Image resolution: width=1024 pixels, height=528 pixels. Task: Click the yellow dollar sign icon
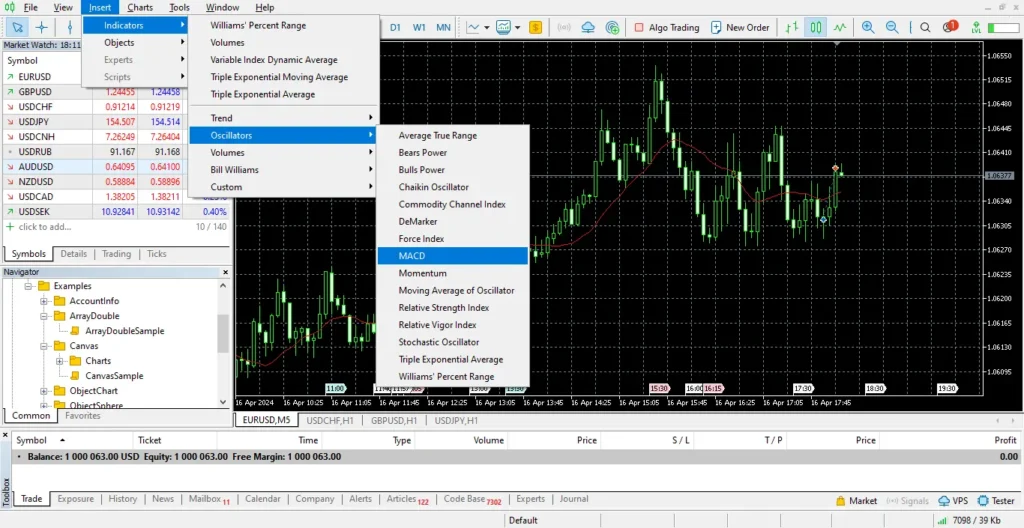536,27
